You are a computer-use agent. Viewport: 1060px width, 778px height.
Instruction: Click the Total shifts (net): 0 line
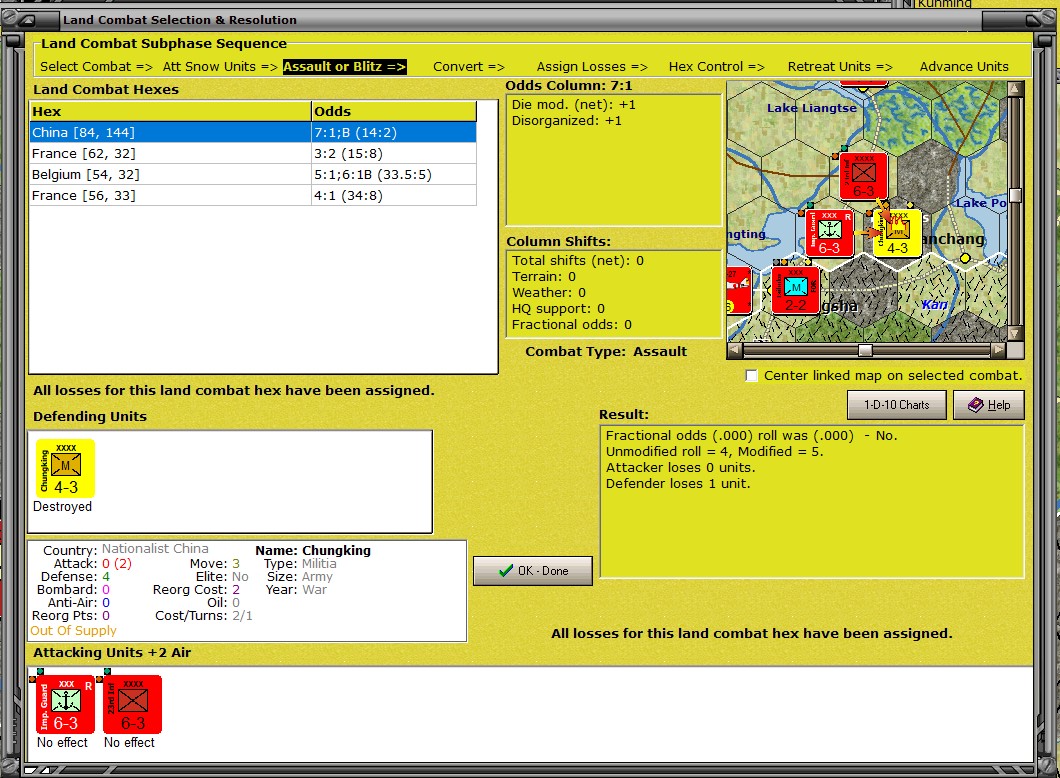coord(578,261)
